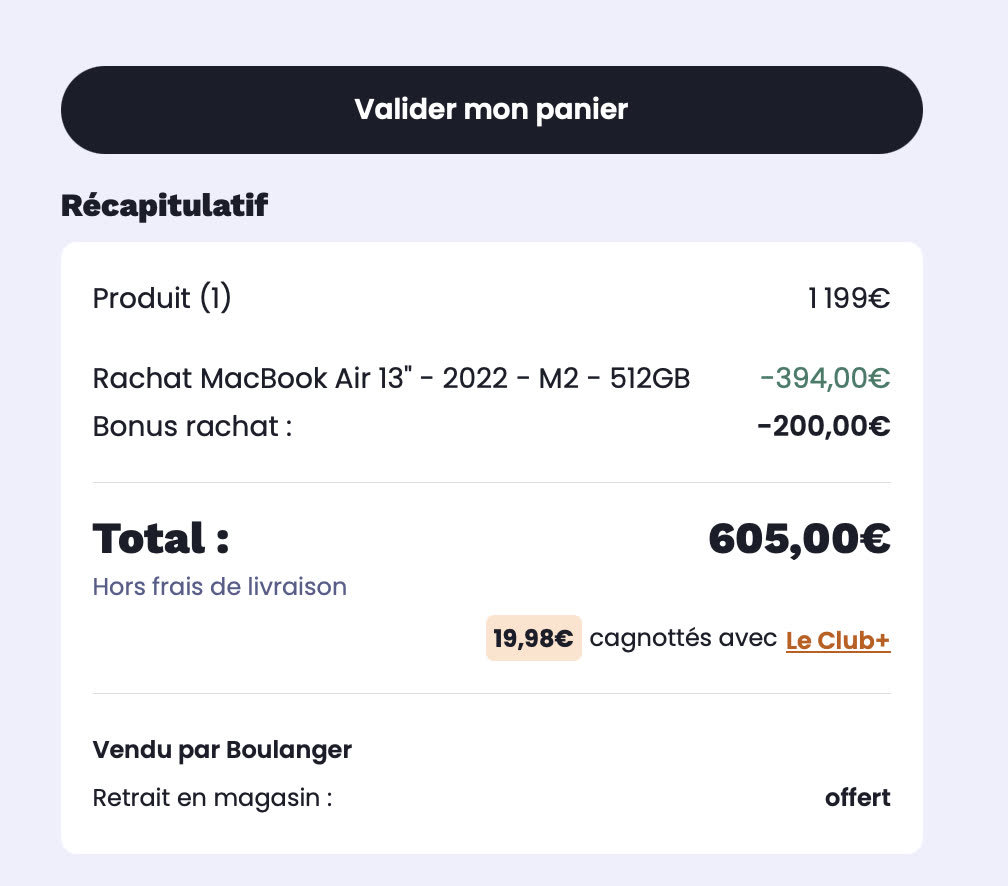Click the 1 199€ product price
Screen dimensions: 1008x886
coord(849,298)
